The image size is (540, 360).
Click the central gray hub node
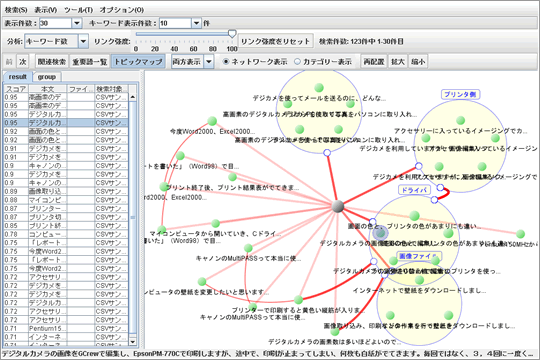pos(338,206)
